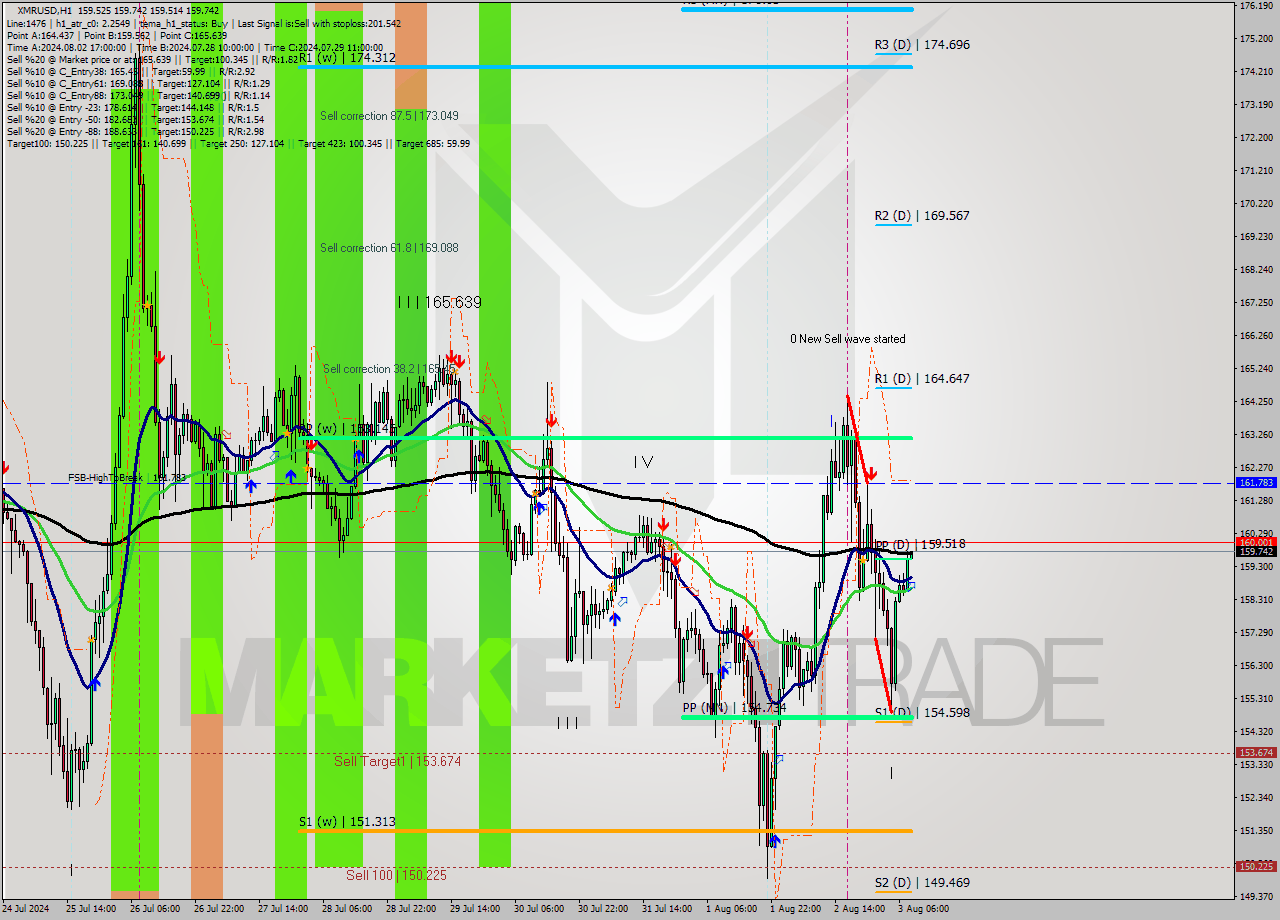Screen dimensions: 1280x920
Task: Click the '3 Aug 06:00' time axis label
Action: coord(924,909)
